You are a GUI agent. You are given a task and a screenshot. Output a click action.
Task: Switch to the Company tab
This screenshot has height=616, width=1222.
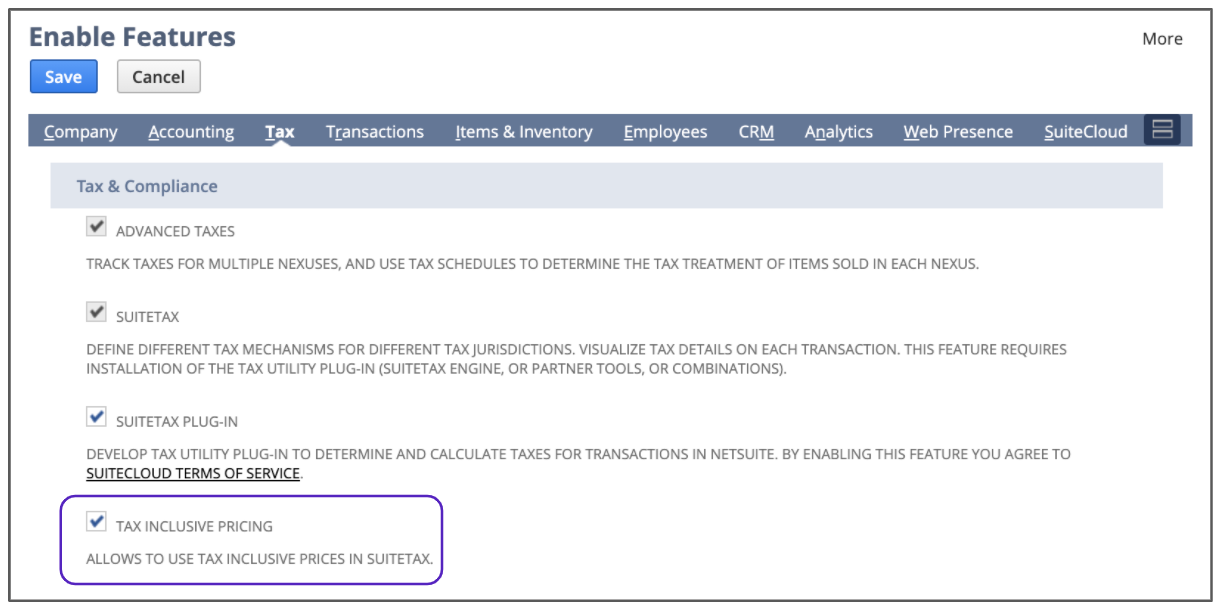point(81,132)
